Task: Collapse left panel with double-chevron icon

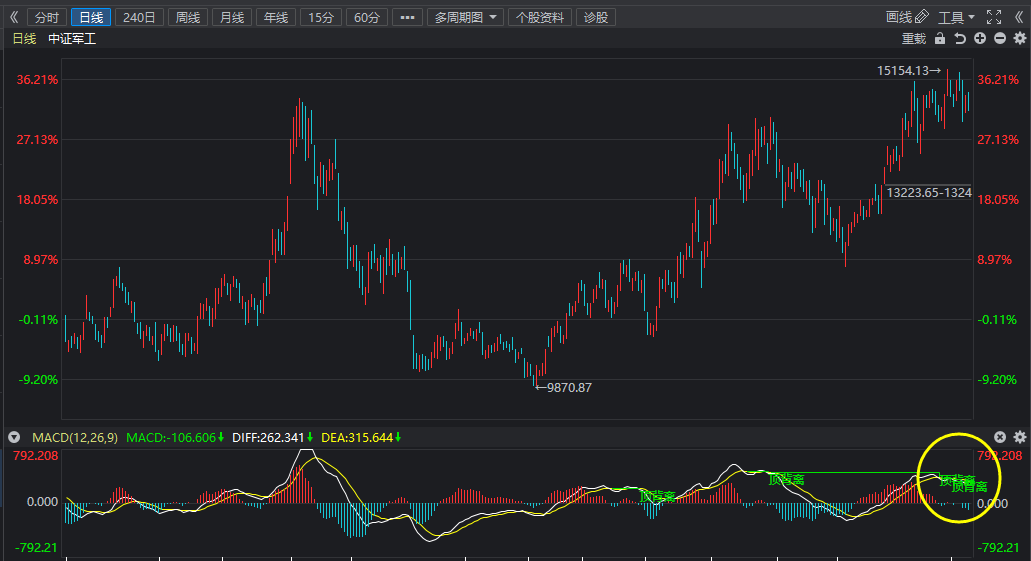Action: pos(14,17)
